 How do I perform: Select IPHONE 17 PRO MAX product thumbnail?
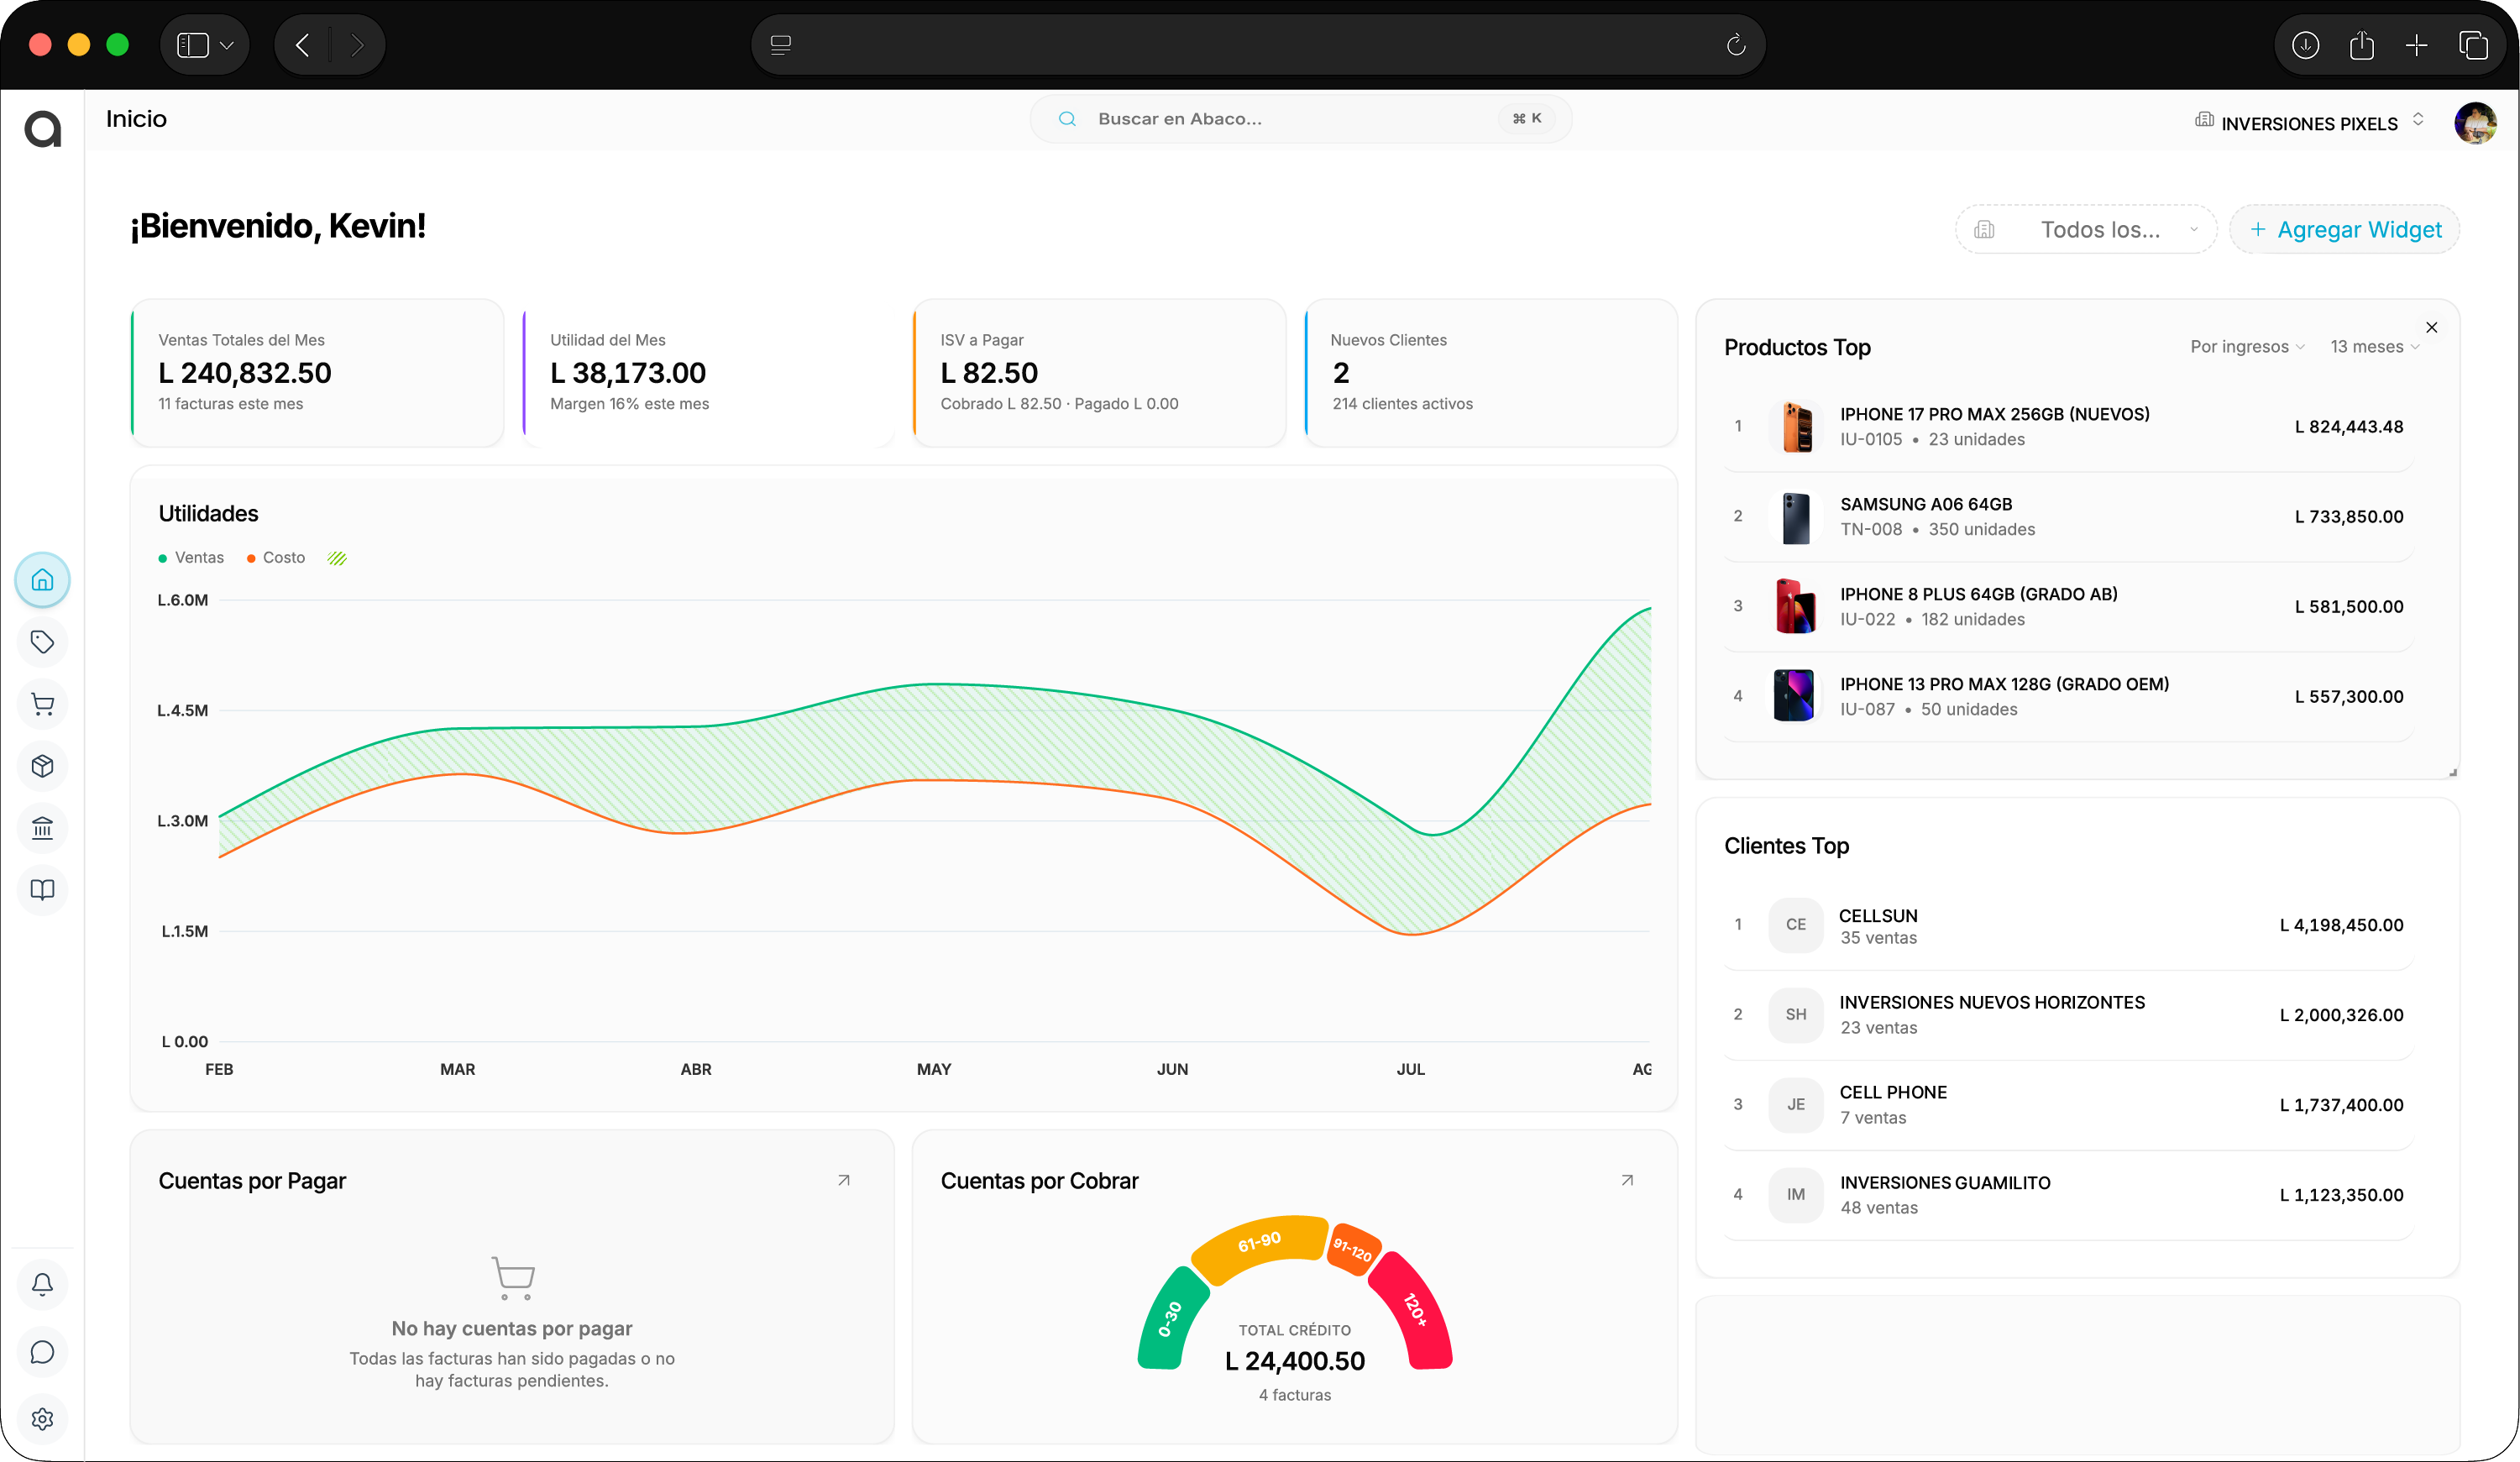click(1796, 427)
